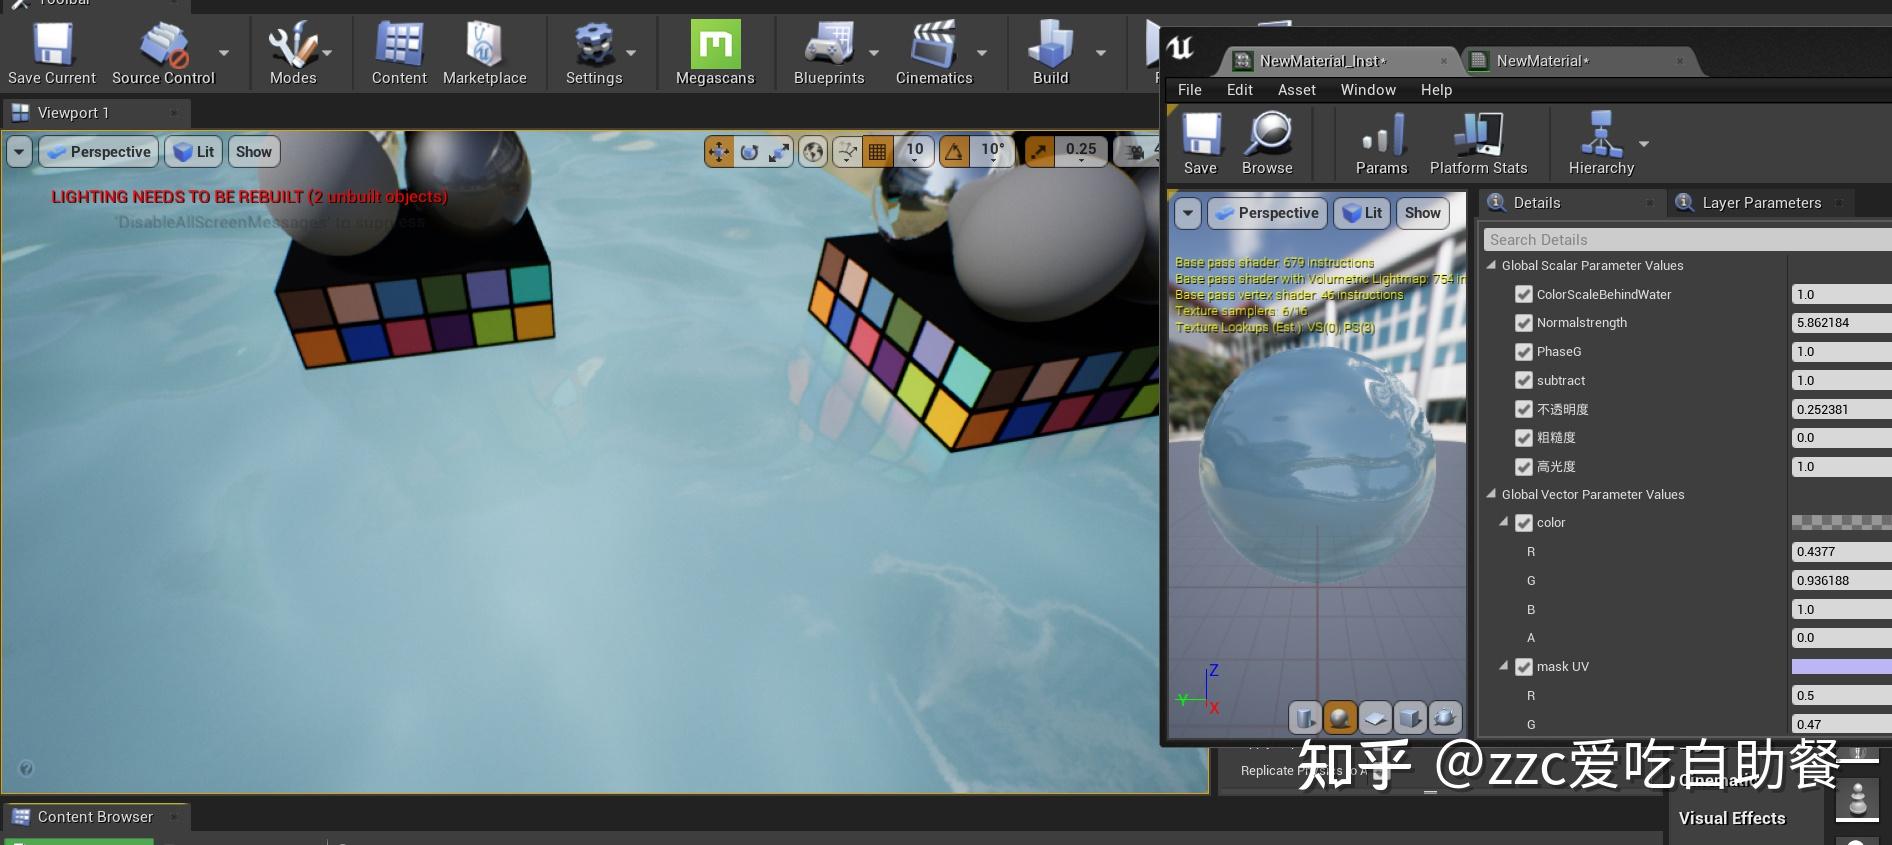Image resolution: width=1892 pixels, height=845 pixels.
Task: Open Platform Stats in the material editor
Action: 1479,144
